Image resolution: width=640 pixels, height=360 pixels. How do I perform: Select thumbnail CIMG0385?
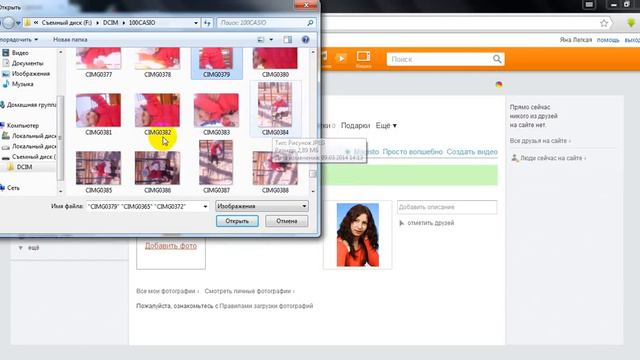pos(98,168)
